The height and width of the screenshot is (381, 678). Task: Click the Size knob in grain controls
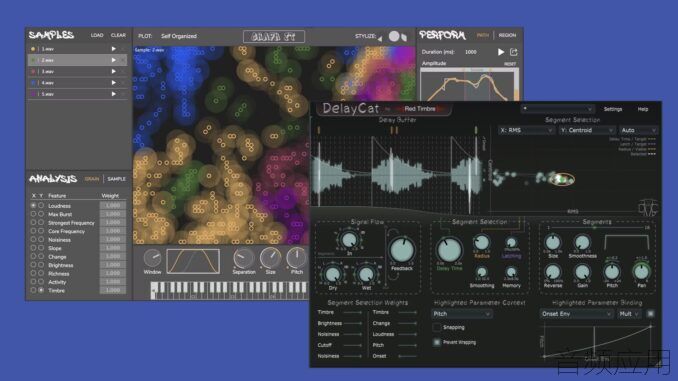pos(270,258)
